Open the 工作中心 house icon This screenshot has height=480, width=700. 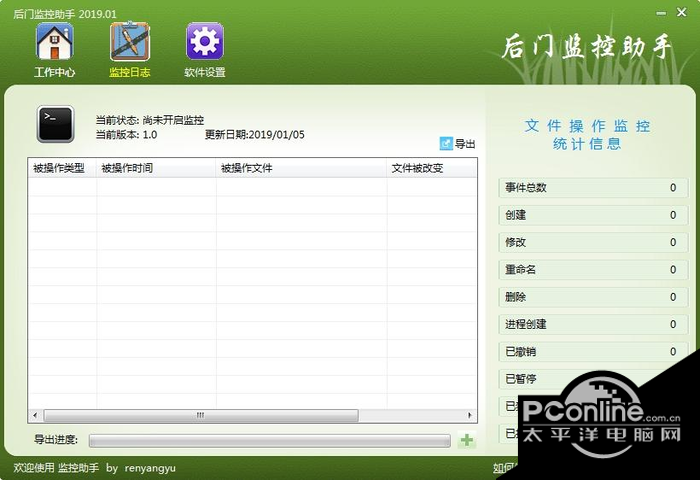[x=54, y=42]
